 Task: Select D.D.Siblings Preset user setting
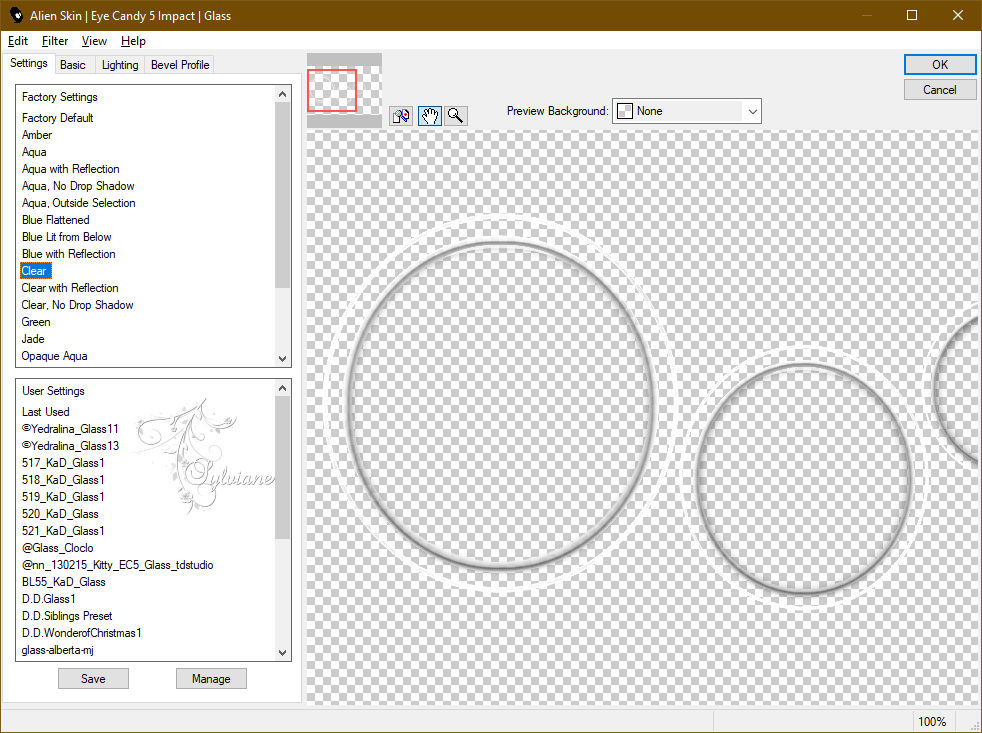click(67, 616)
